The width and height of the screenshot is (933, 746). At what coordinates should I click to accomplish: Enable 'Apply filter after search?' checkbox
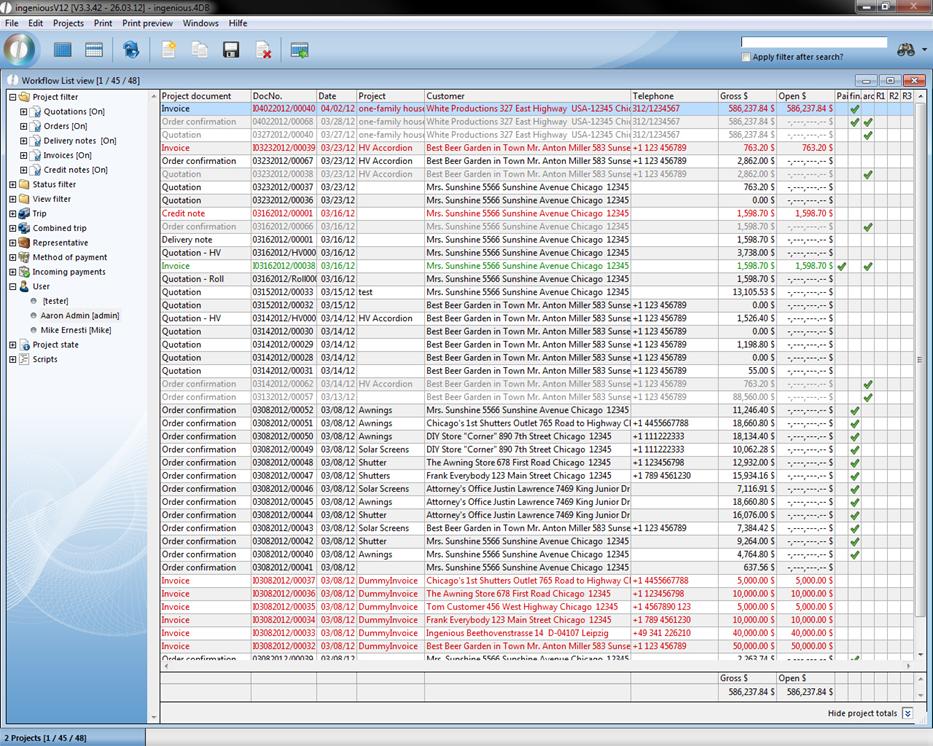(746, 57)
